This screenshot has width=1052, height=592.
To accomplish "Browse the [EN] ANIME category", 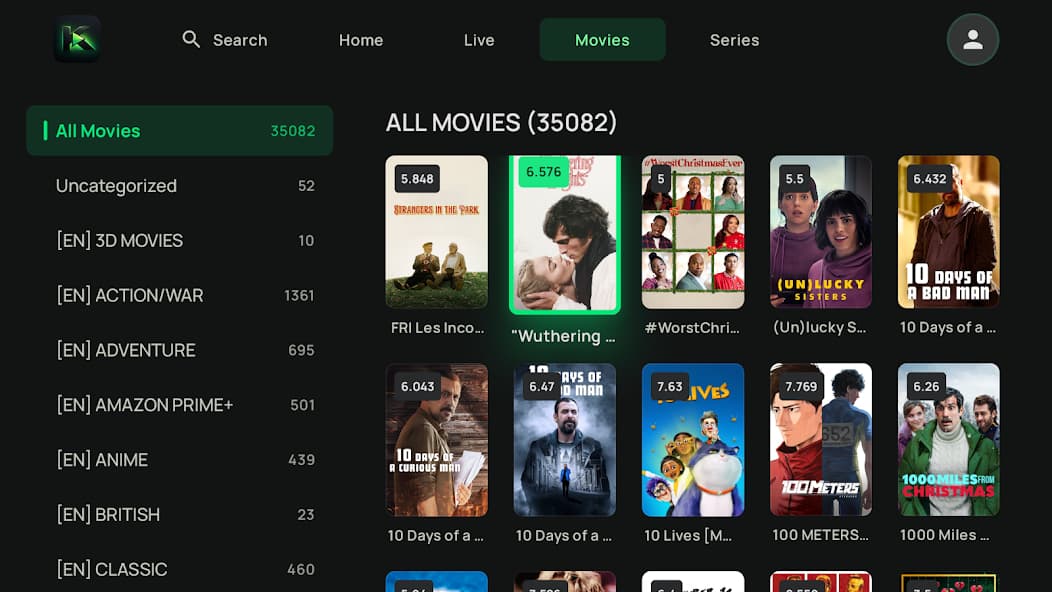I will point(180,460).
